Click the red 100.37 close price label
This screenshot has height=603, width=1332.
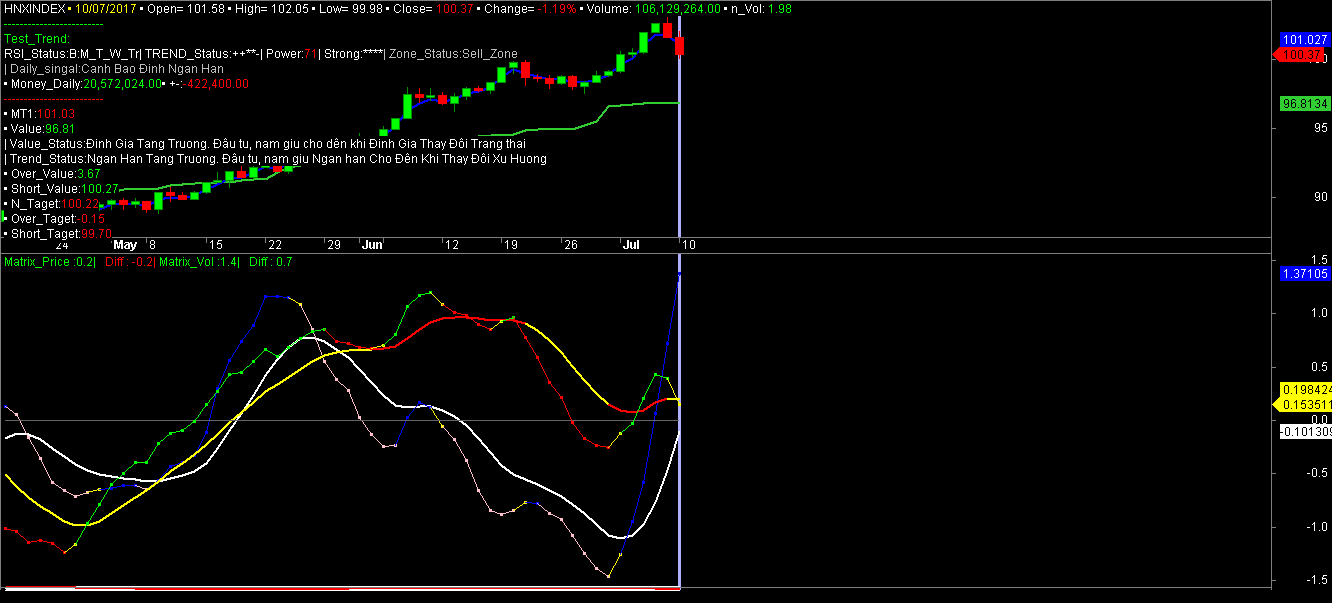click(x=1303, y=55)
